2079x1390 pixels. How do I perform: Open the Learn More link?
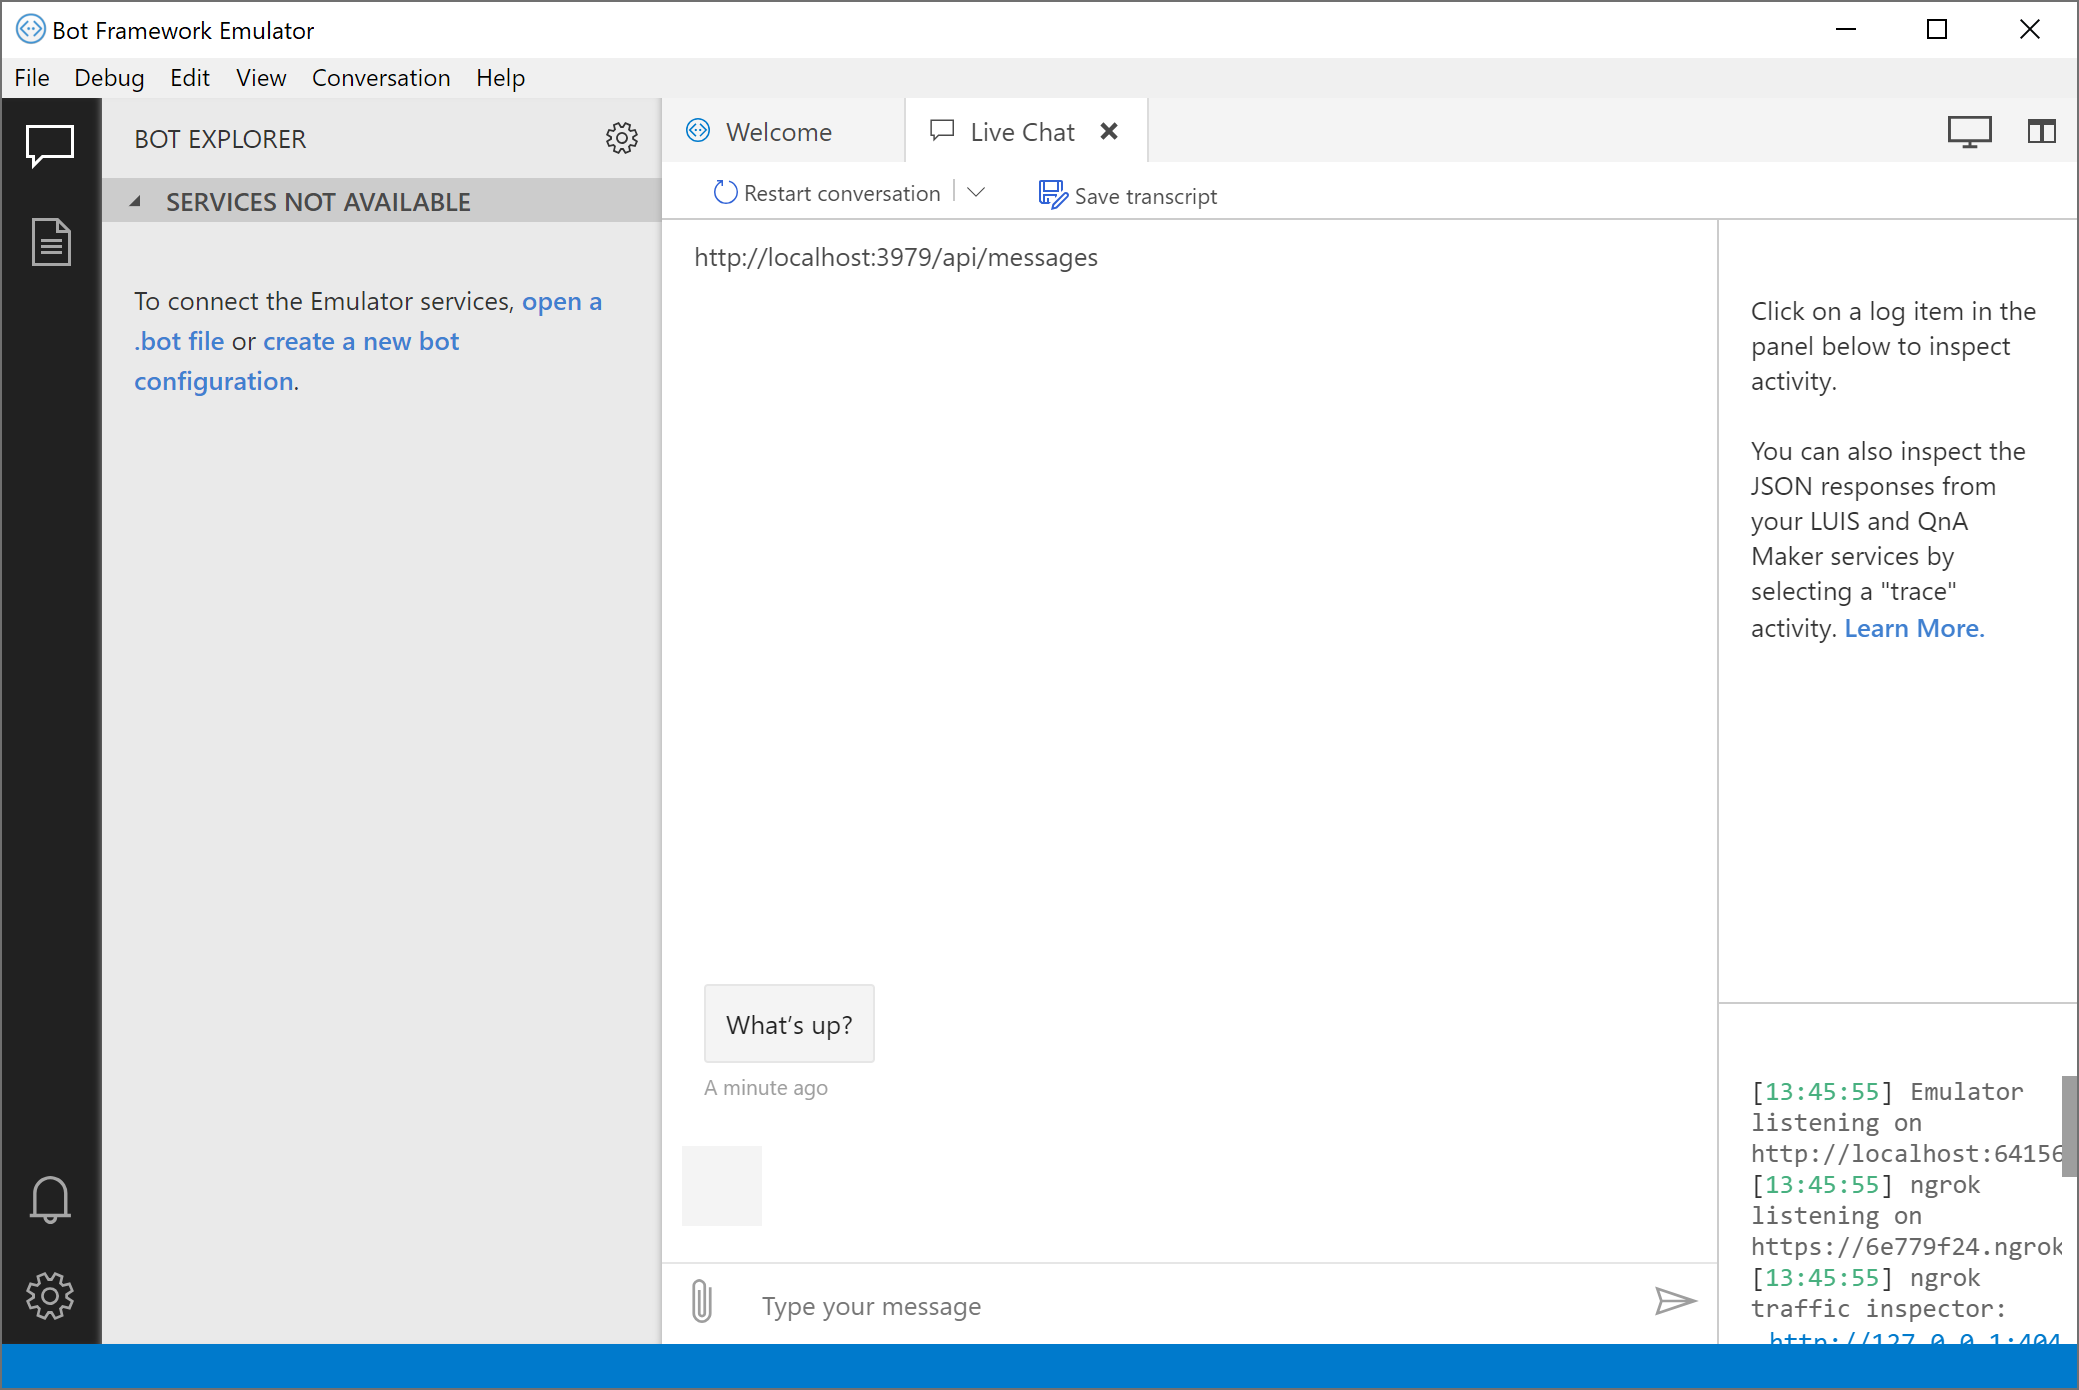click(1913, 628)
